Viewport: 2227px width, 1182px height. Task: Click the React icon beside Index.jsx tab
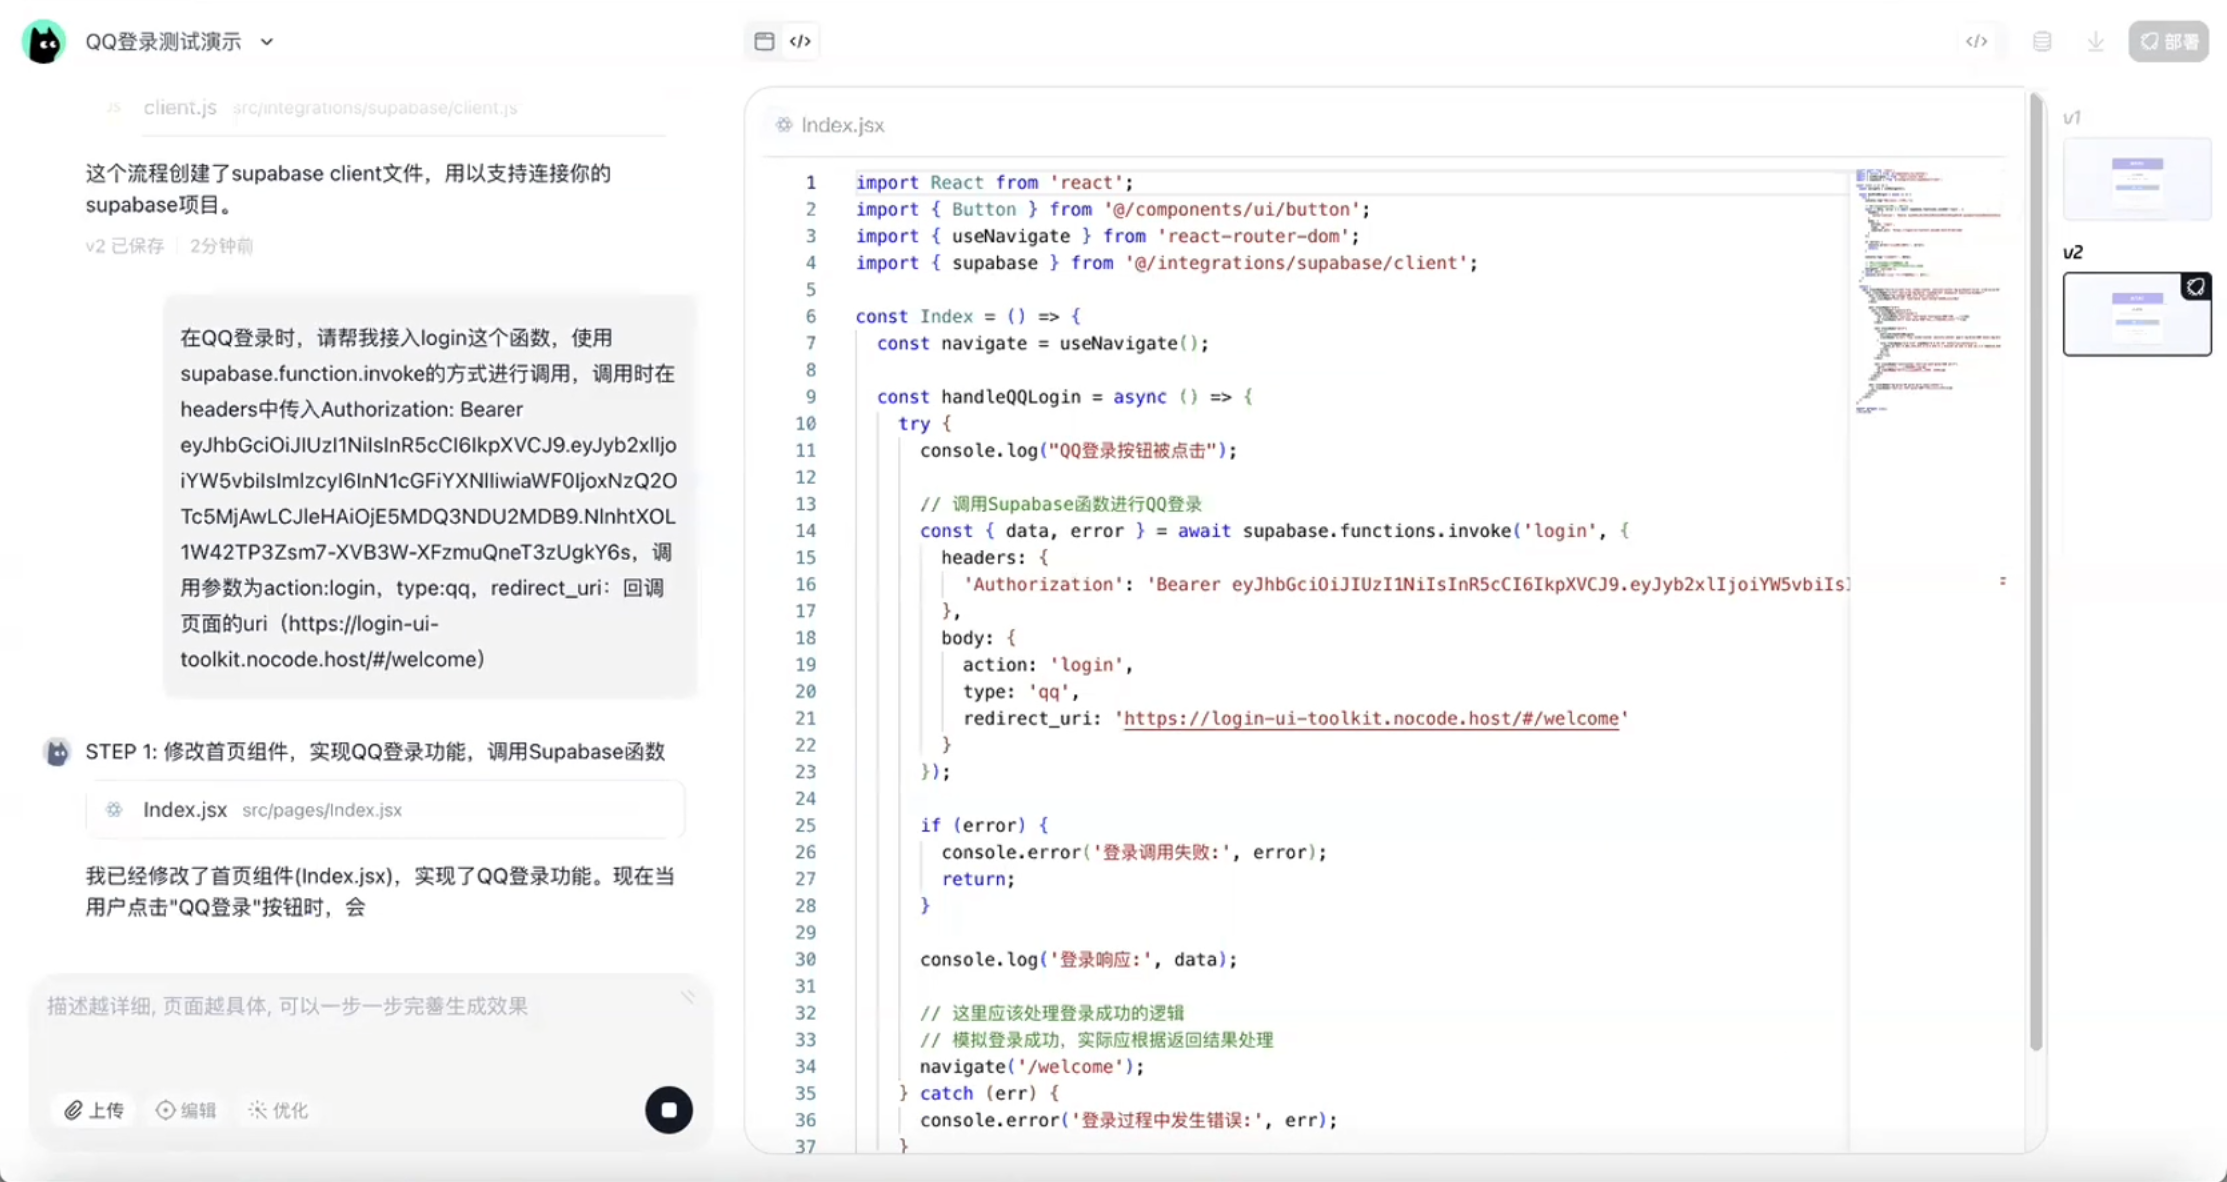(783, 125)
